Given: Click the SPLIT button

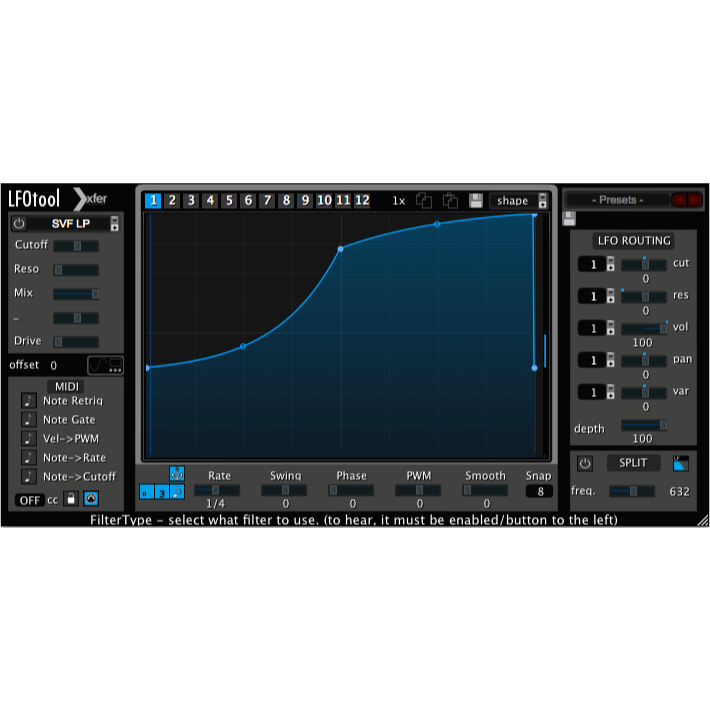Looking at the screenshot, I should click(x=633, y=464).
